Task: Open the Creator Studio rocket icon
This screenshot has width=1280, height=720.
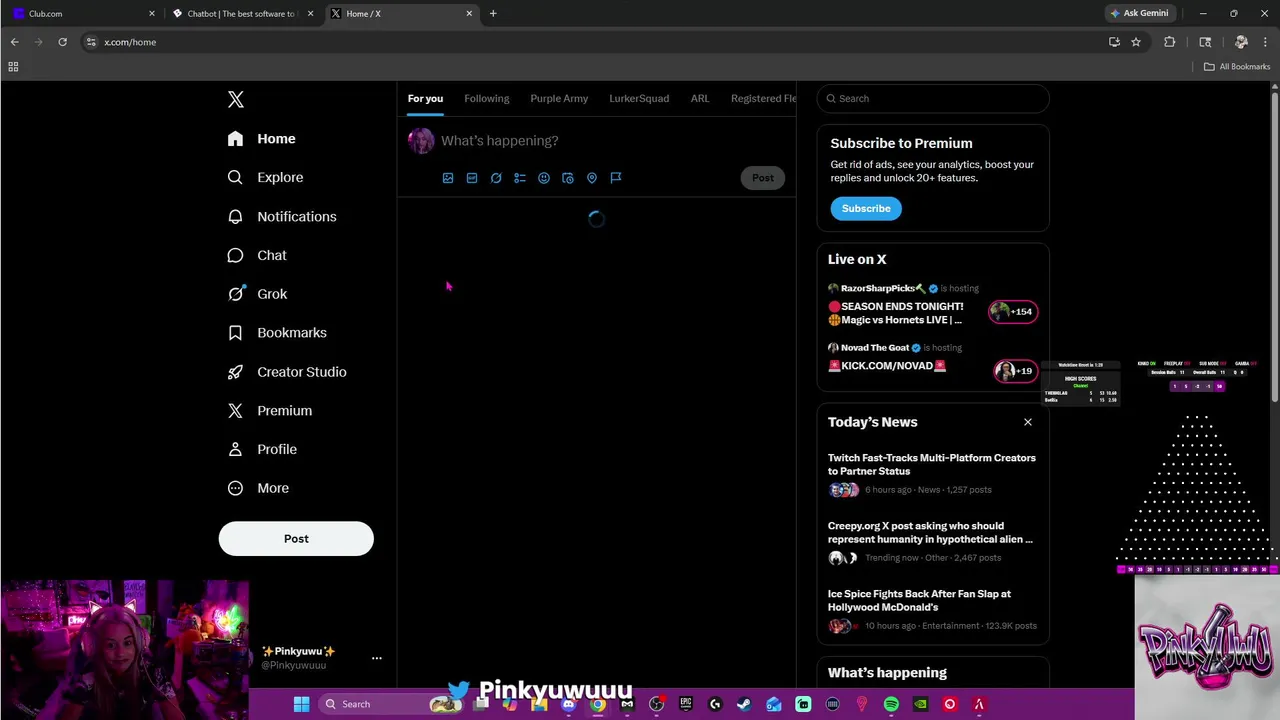Action: [235, 372]
